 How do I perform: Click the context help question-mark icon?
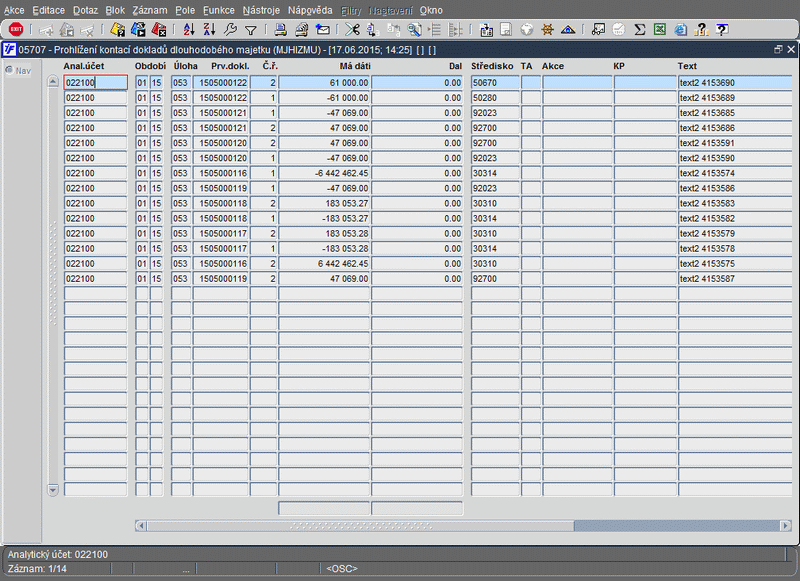click(x=722, y=30)
